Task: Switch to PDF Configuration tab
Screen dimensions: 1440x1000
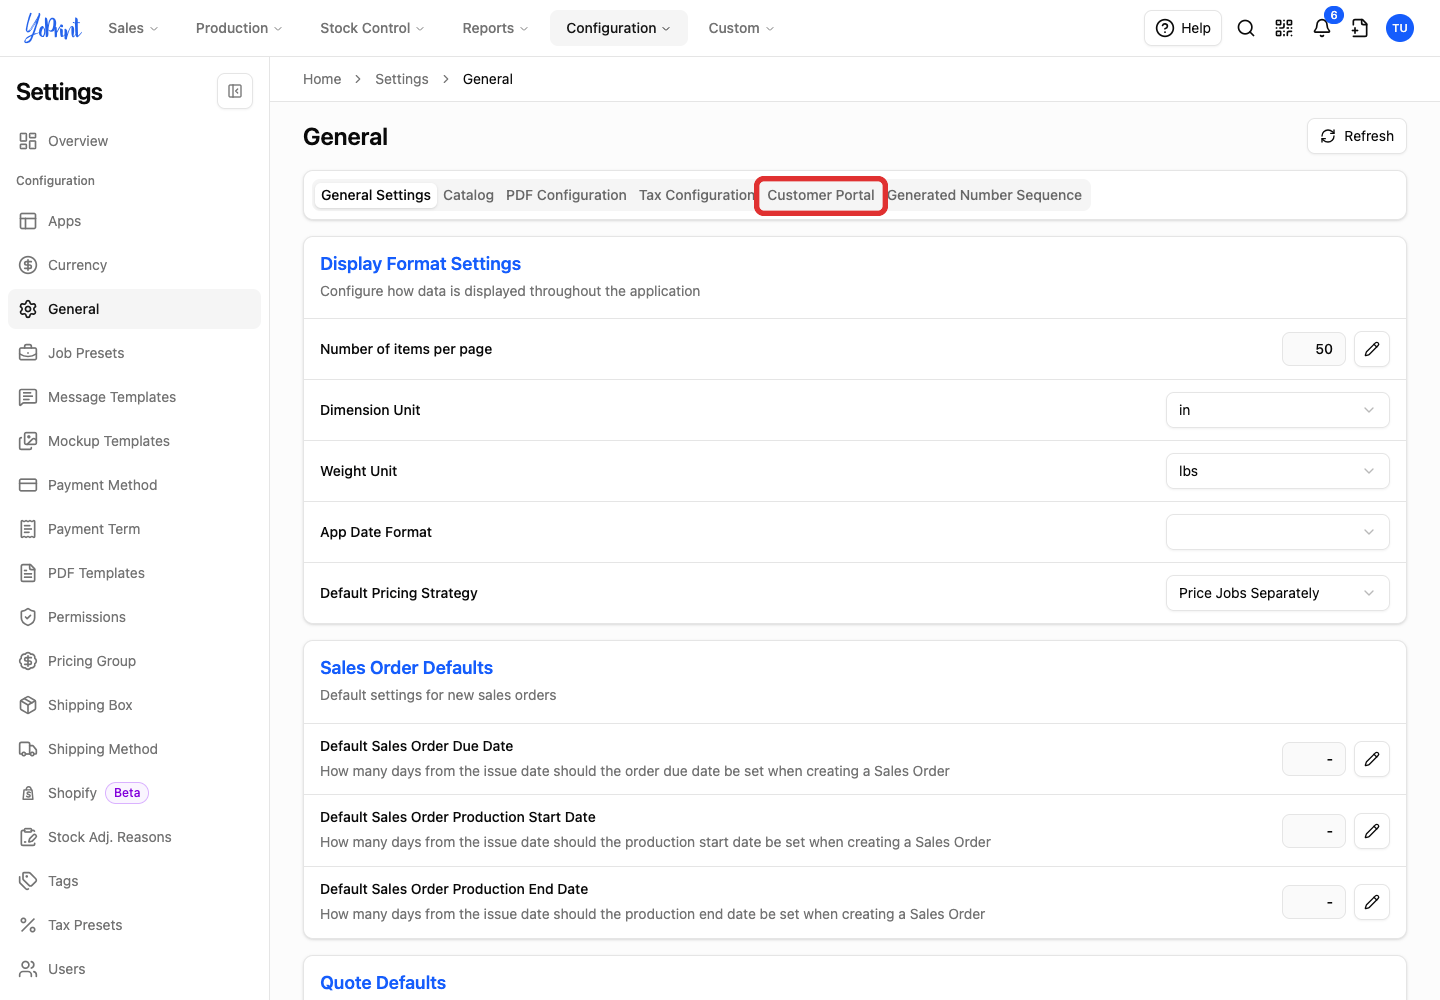Action: pyautogui.click(x=566, y=195)
